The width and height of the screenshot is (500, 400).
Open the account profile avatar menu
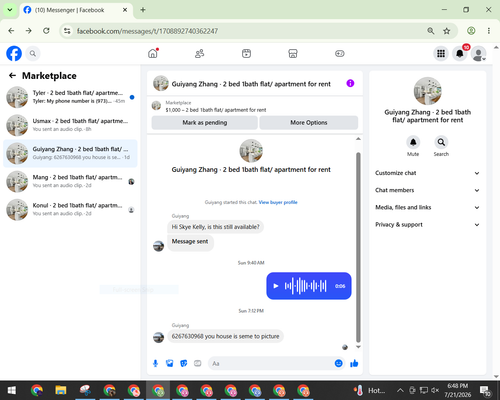click(x=479, y=54)
